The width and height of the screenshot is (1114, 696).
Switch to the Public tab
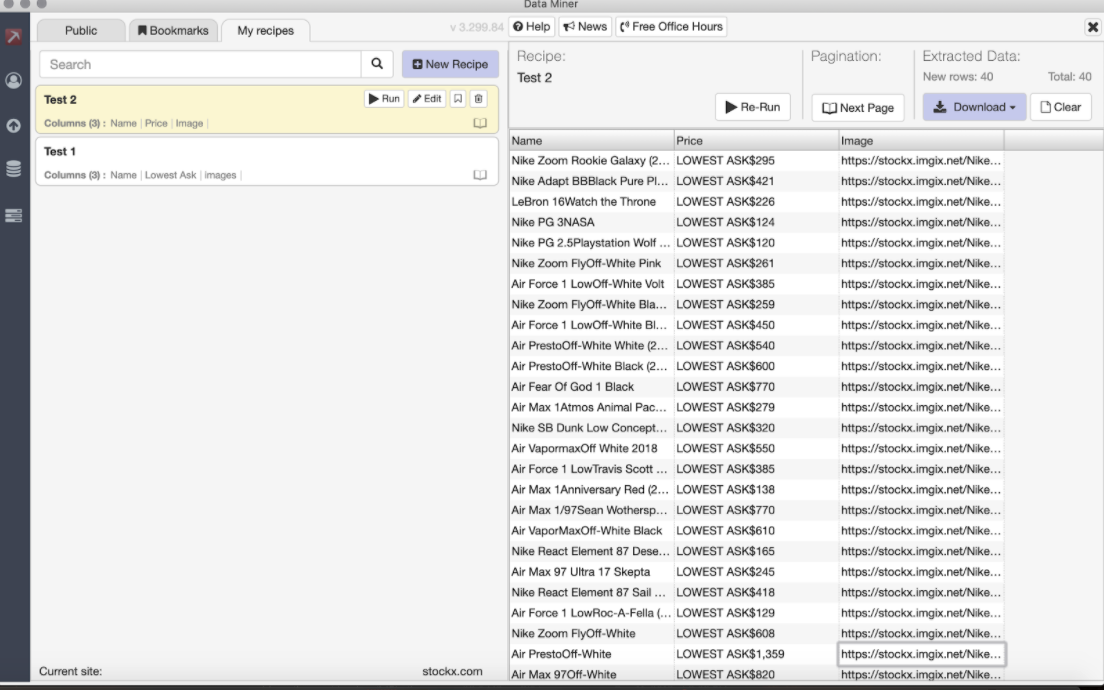81,31
